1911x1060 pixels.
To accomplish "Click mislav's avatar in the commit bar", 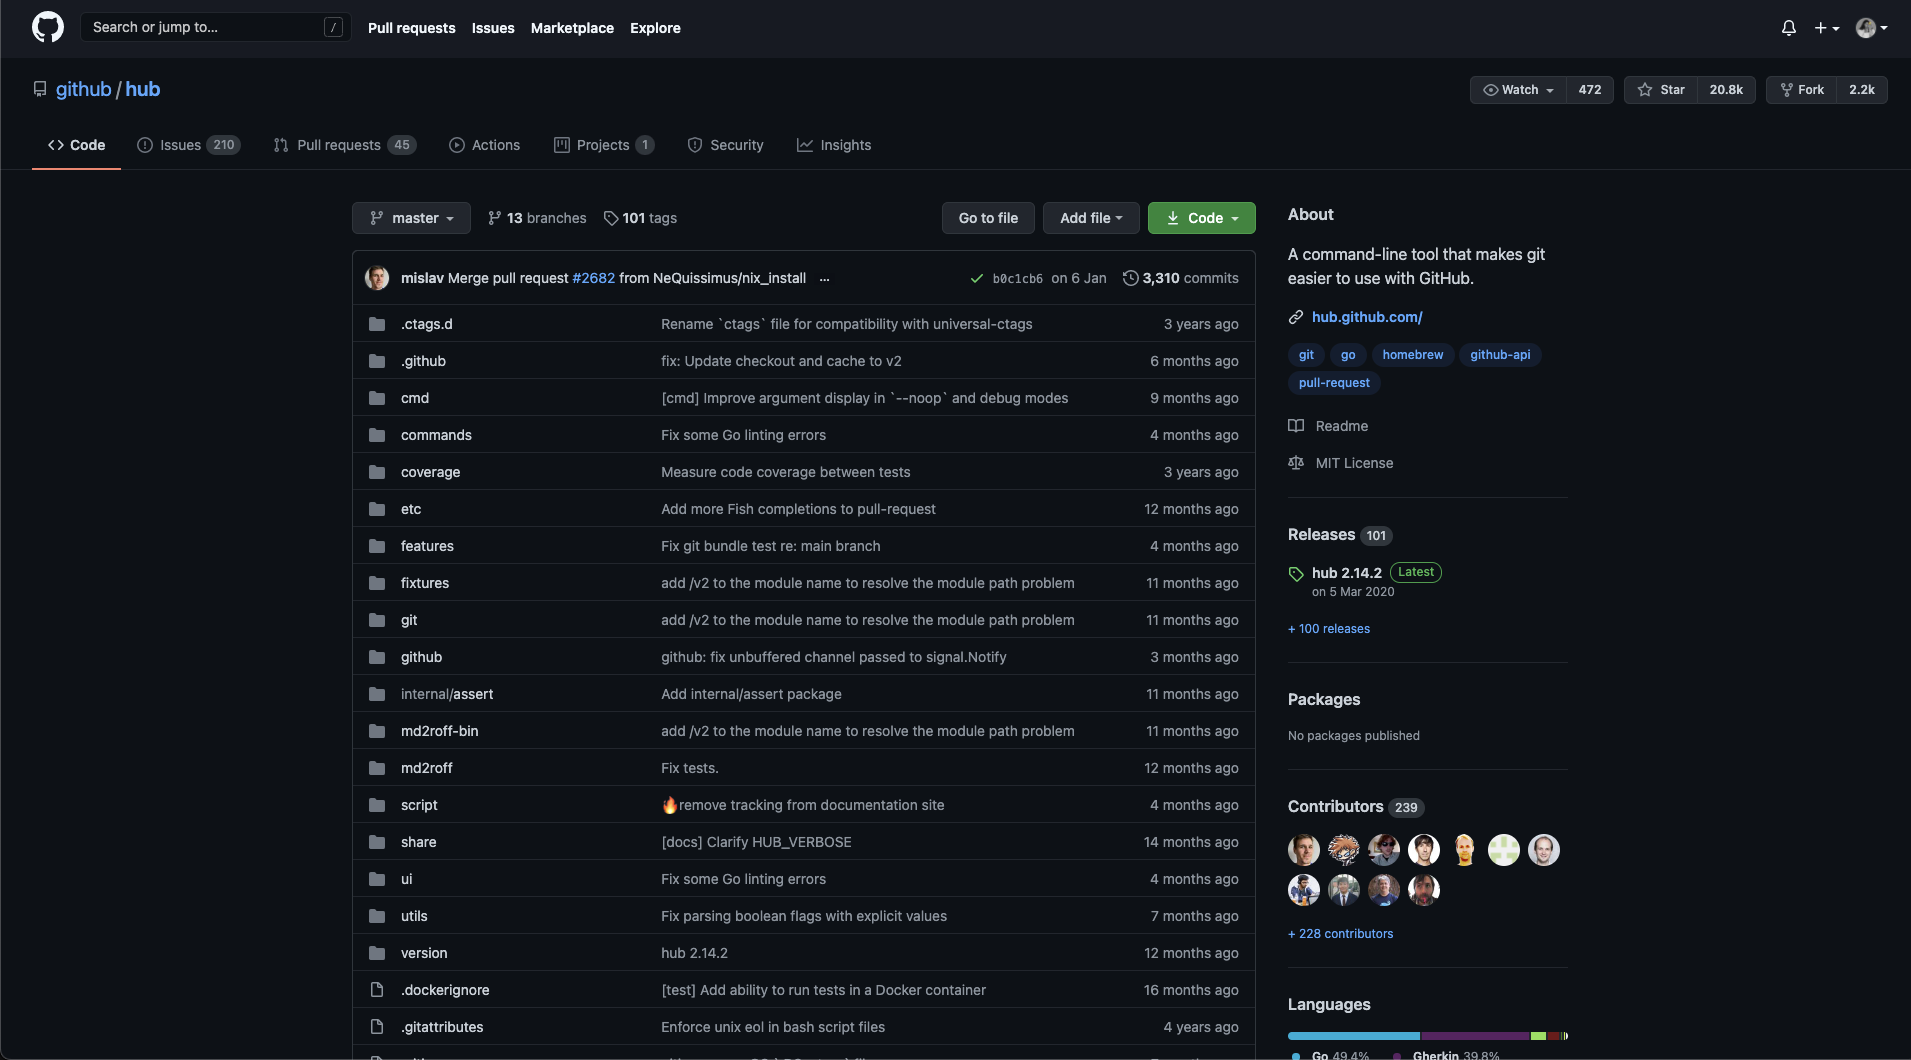I will (x=377, y=278).
